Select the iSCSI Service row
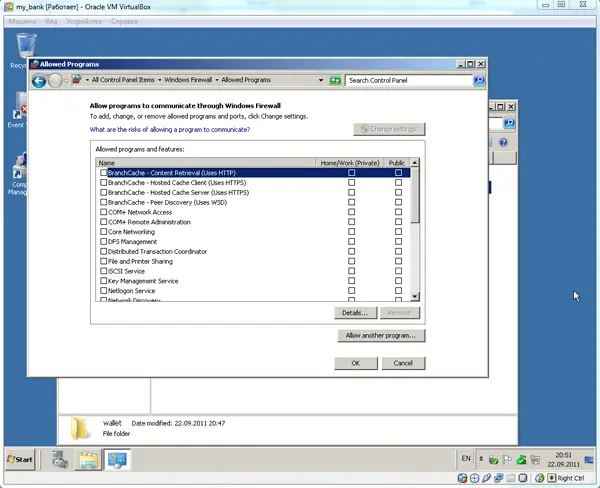The width and height of the screenshot is (600, 488). click(x=254, y=271)
